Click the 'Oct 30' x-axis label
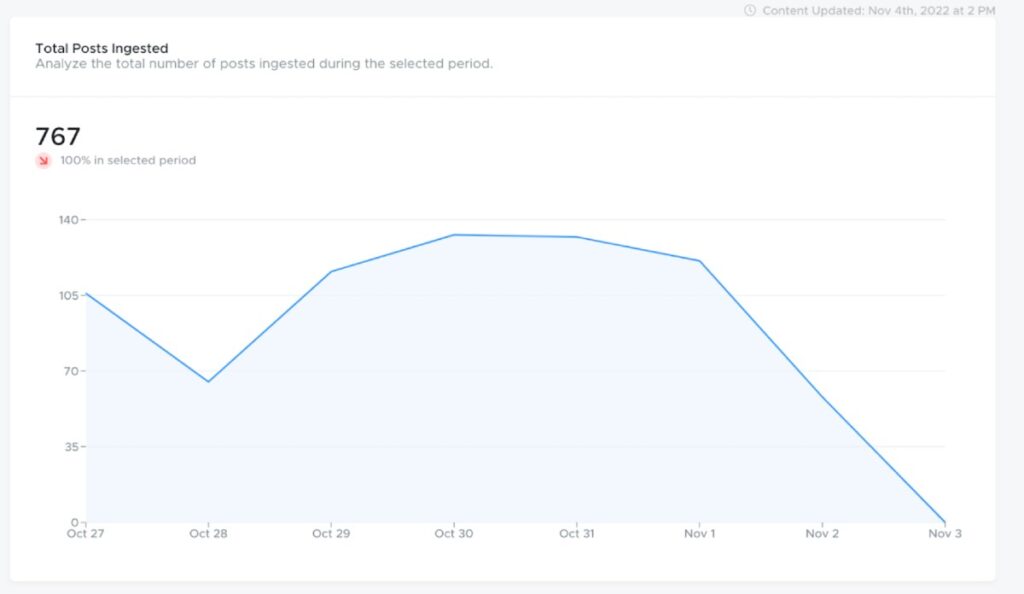1024x594 pixels. click(x=454, y=533)
